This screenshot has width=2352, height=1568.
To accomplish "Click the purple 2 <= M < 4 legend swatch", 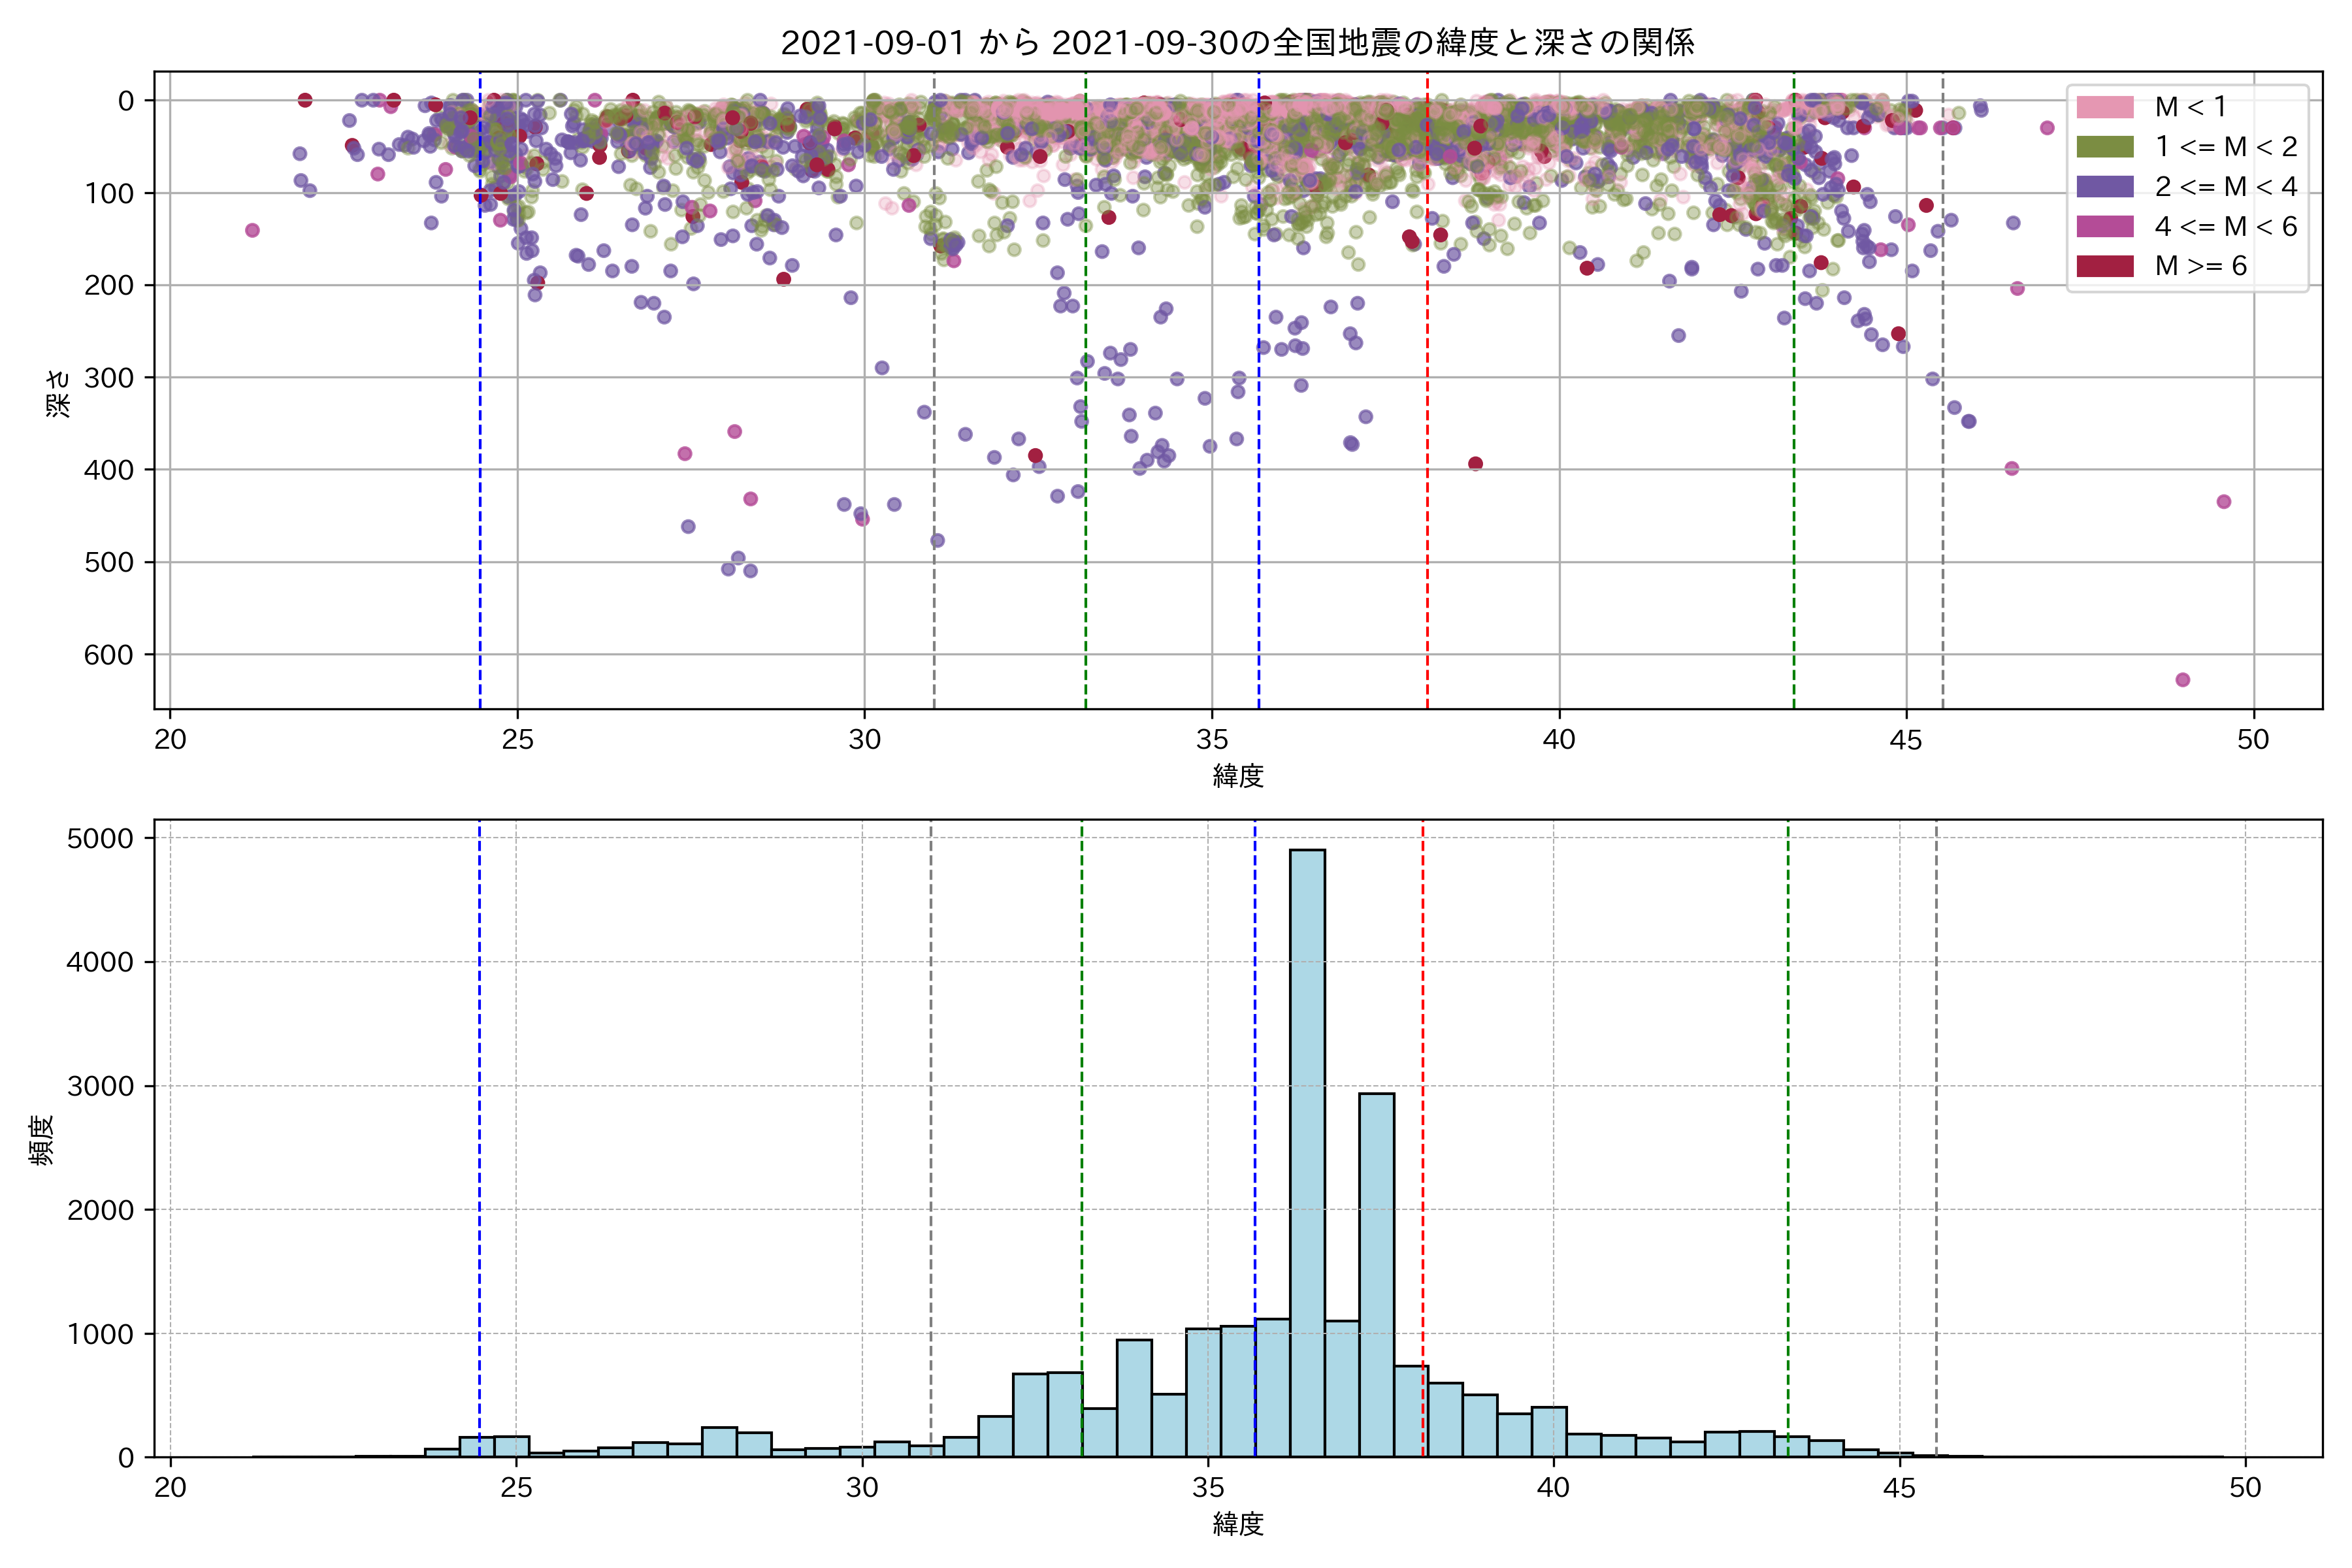I will 2105,187.
